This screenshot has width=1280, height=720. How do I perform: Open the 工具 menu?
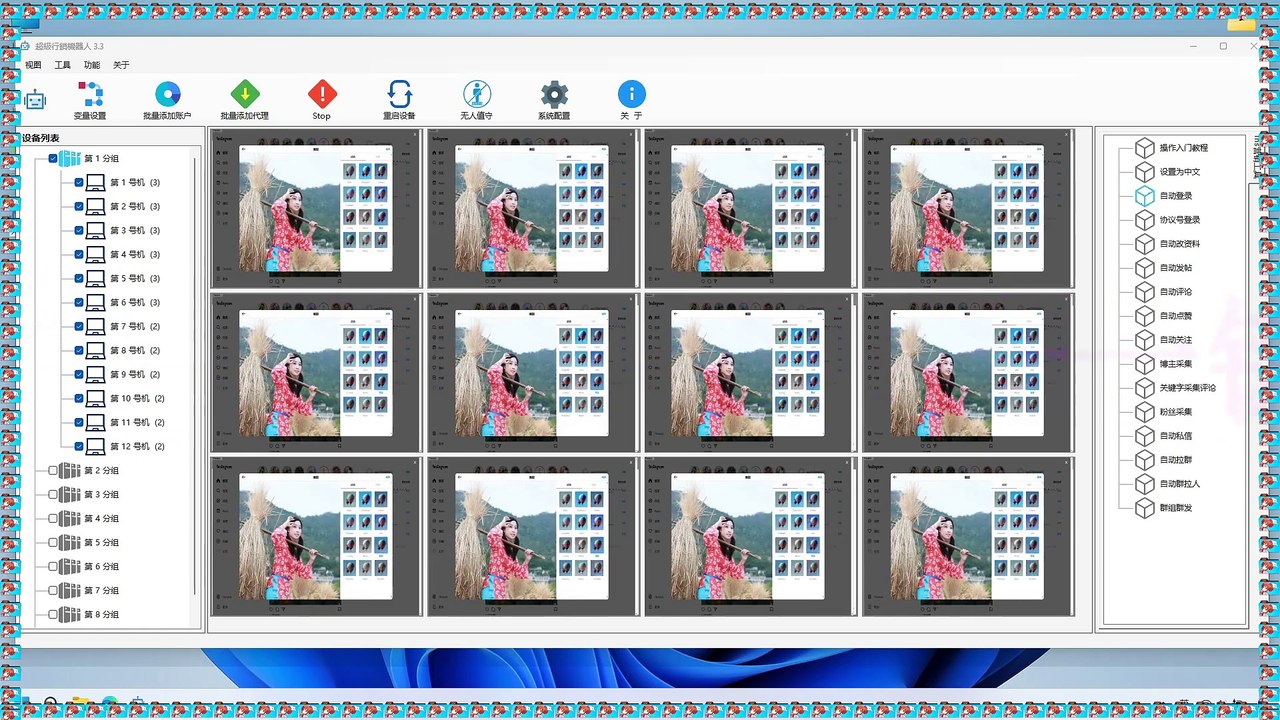coord(63,65)
